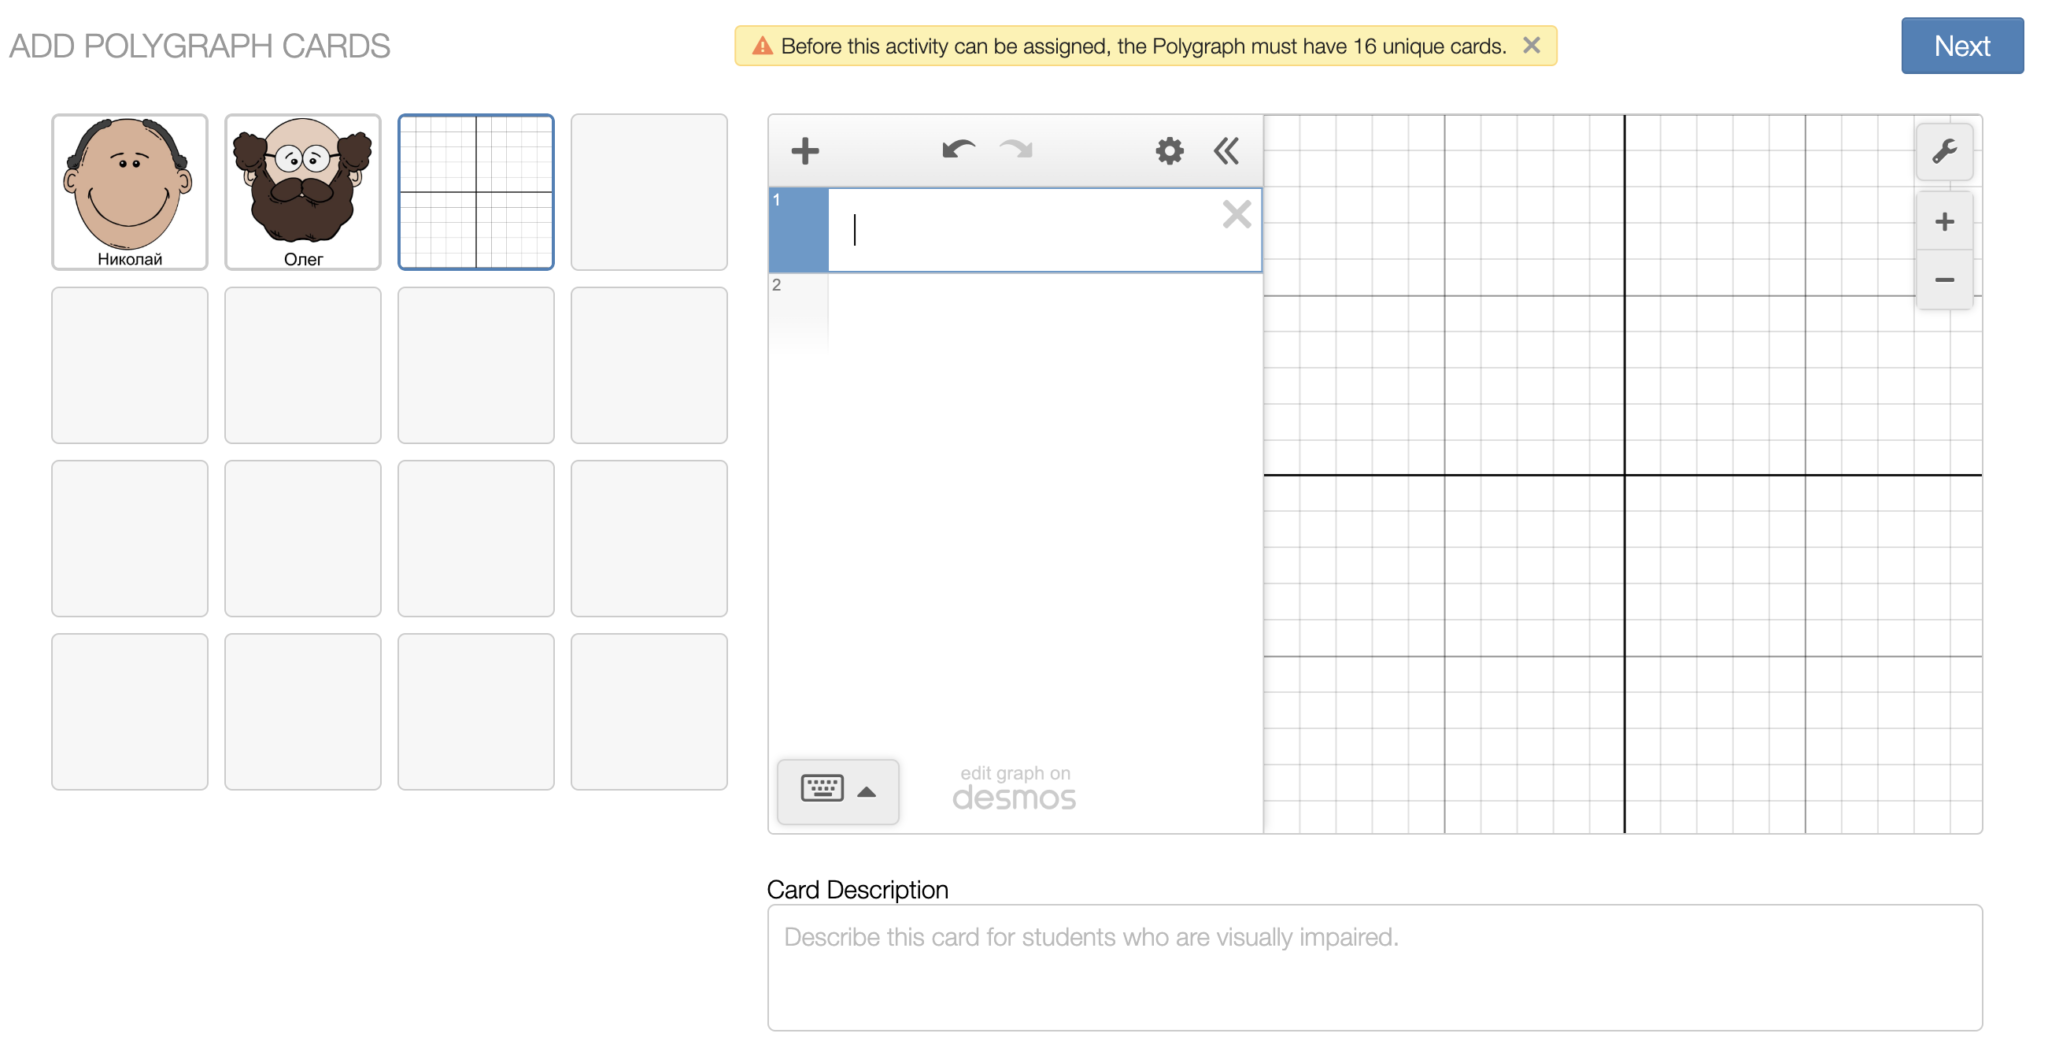2048x1063 pixels.
Task: Zoom in on the graph paper
Action: tap(1944, 221)
